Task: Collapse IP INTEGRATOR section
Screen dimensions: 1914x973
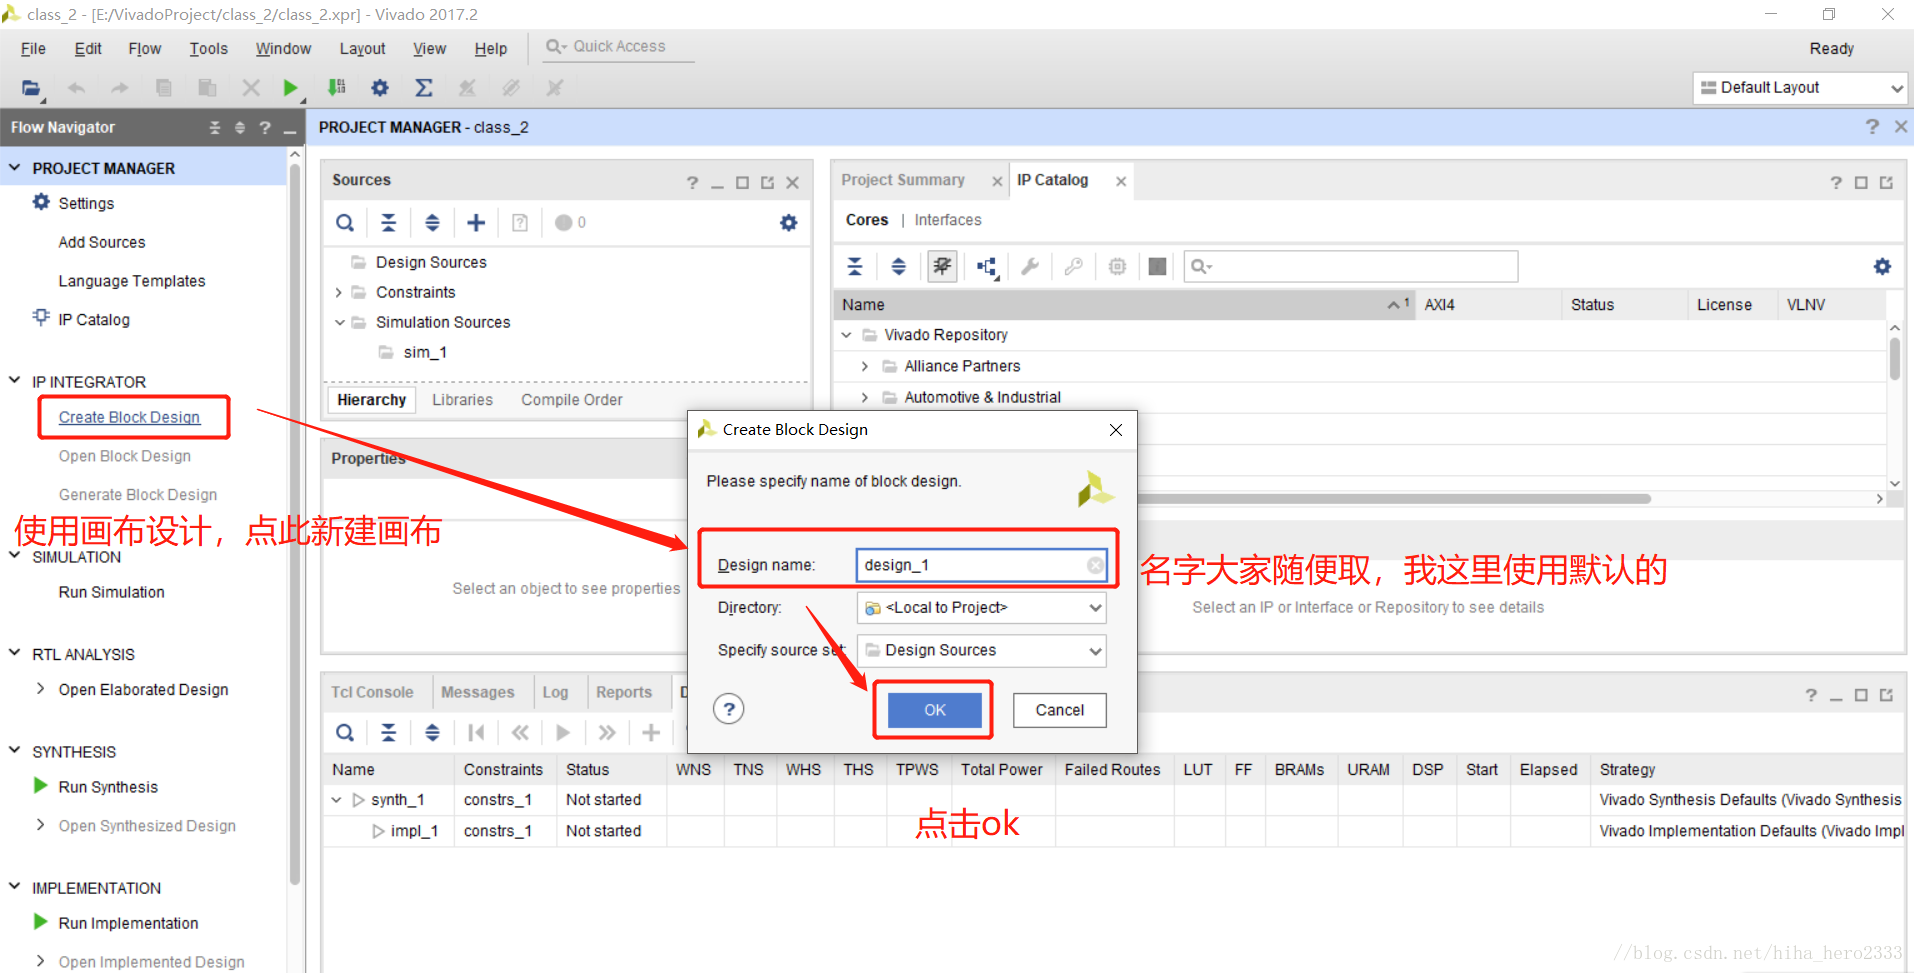Action: 15,381
